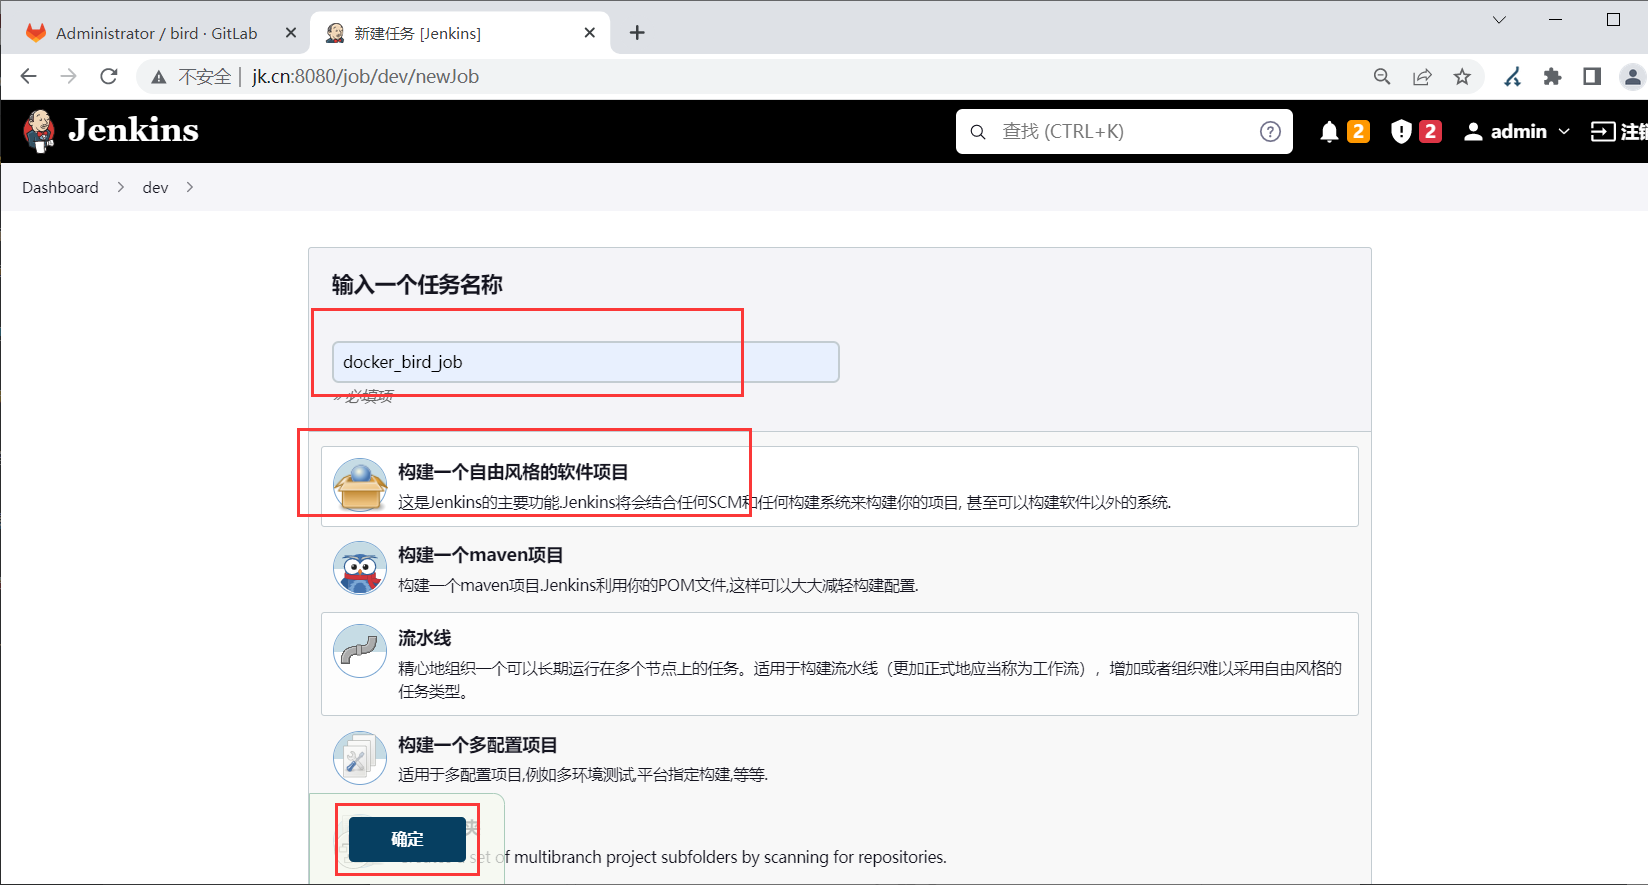The image size is (1648, 885).
Task: Go to the Dashboard breadcrumb link
Action: point(60,187)
